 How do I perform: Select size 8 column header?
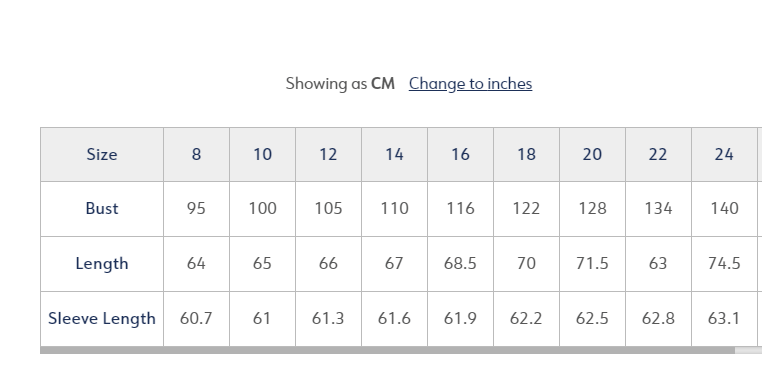(x=196, y=154)
